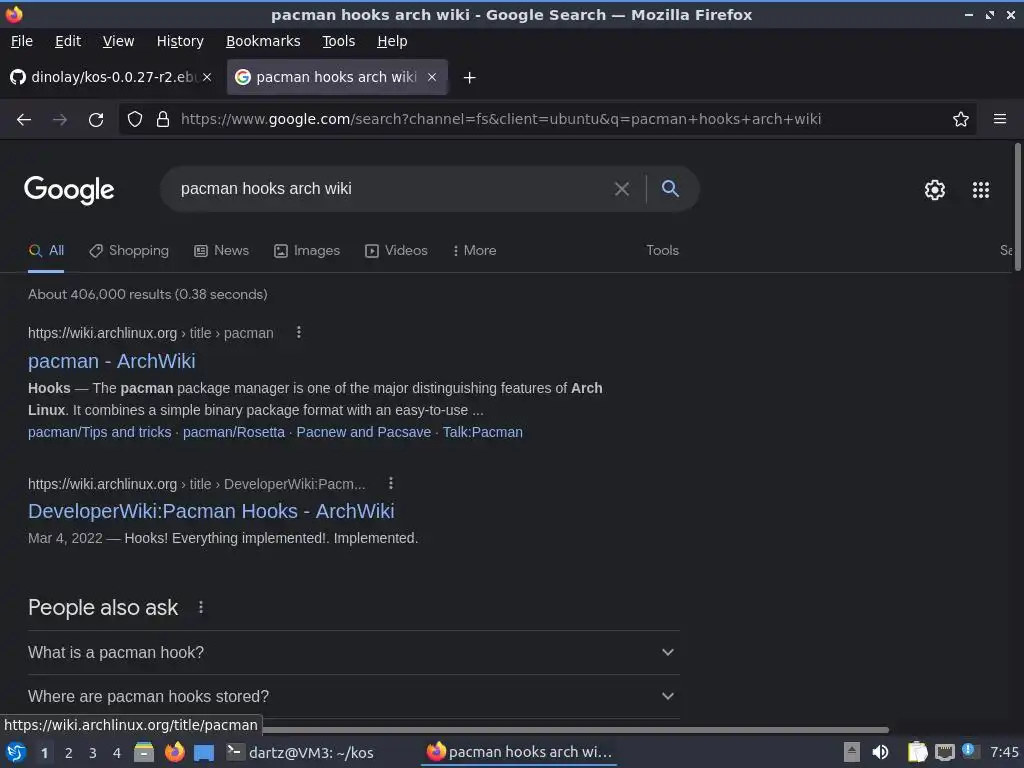1024x768 pixels.
Task: Show site security padlock info
Action: pyautogui.click(x=163, y=120)
